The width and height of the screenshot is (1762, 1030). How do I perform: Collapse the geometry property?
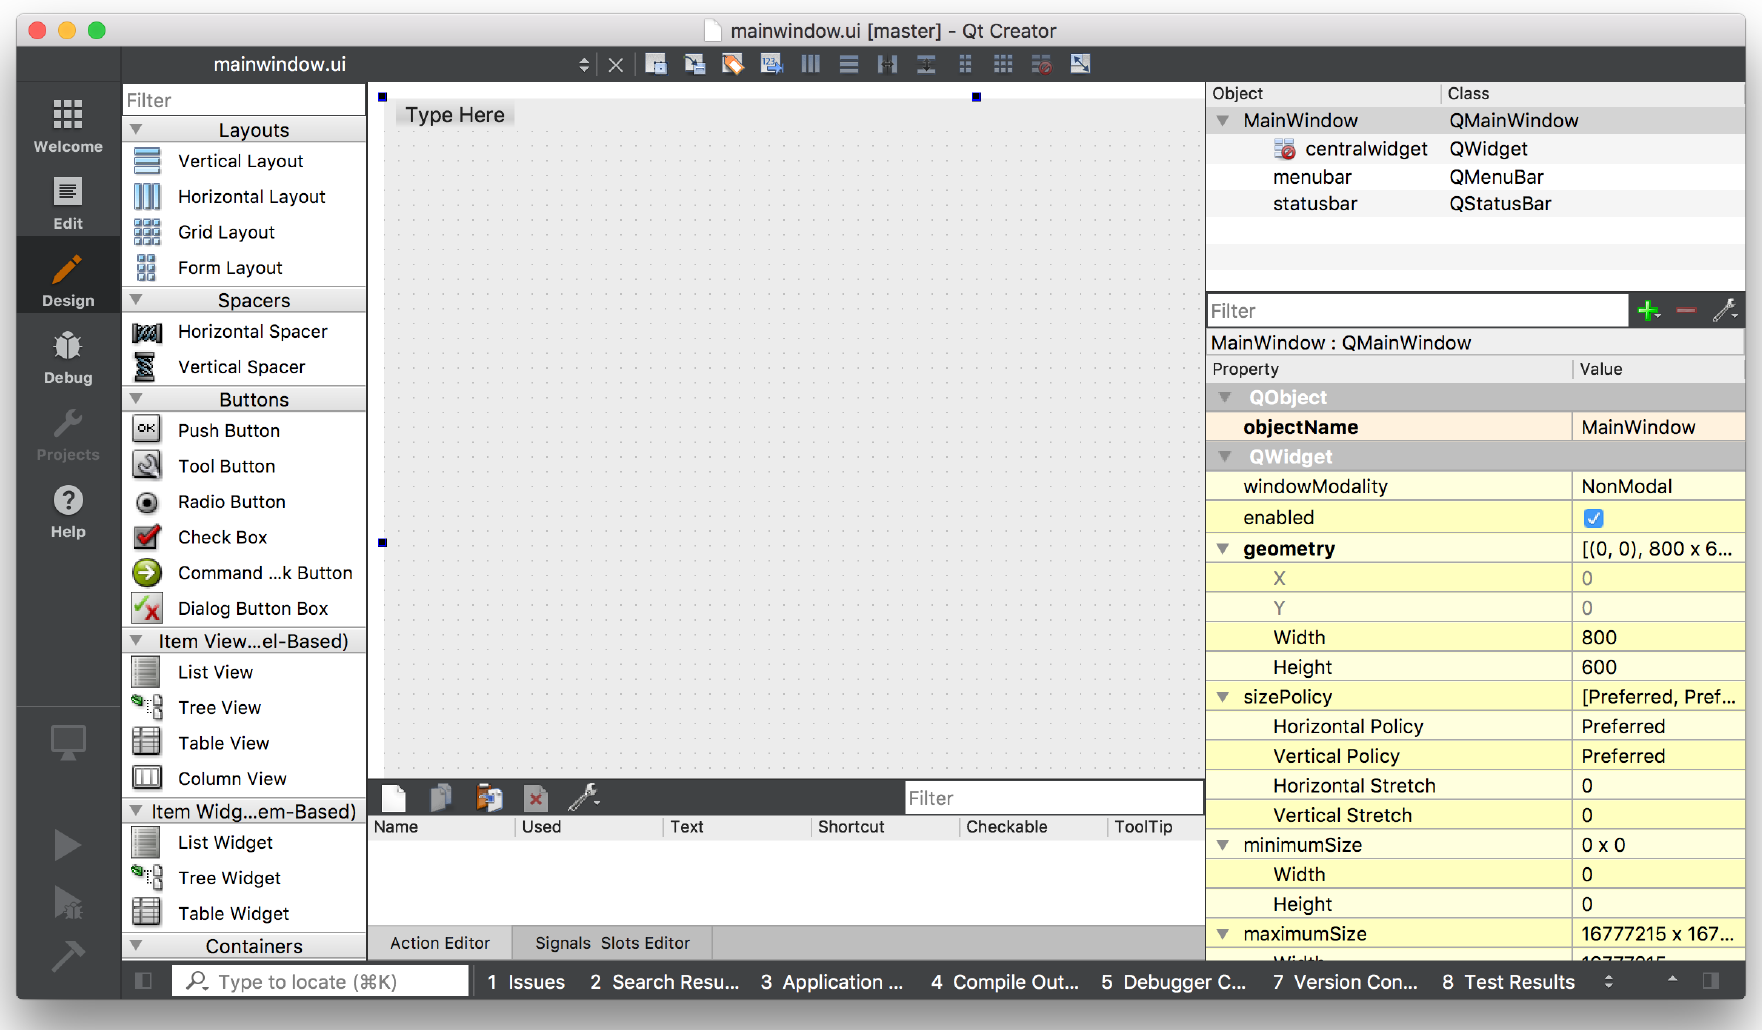tap(1223, 549)
